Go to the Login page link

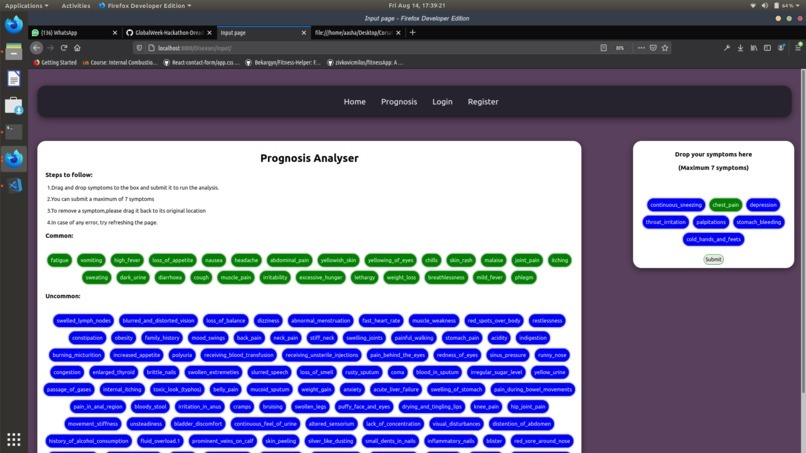point(442,102)
